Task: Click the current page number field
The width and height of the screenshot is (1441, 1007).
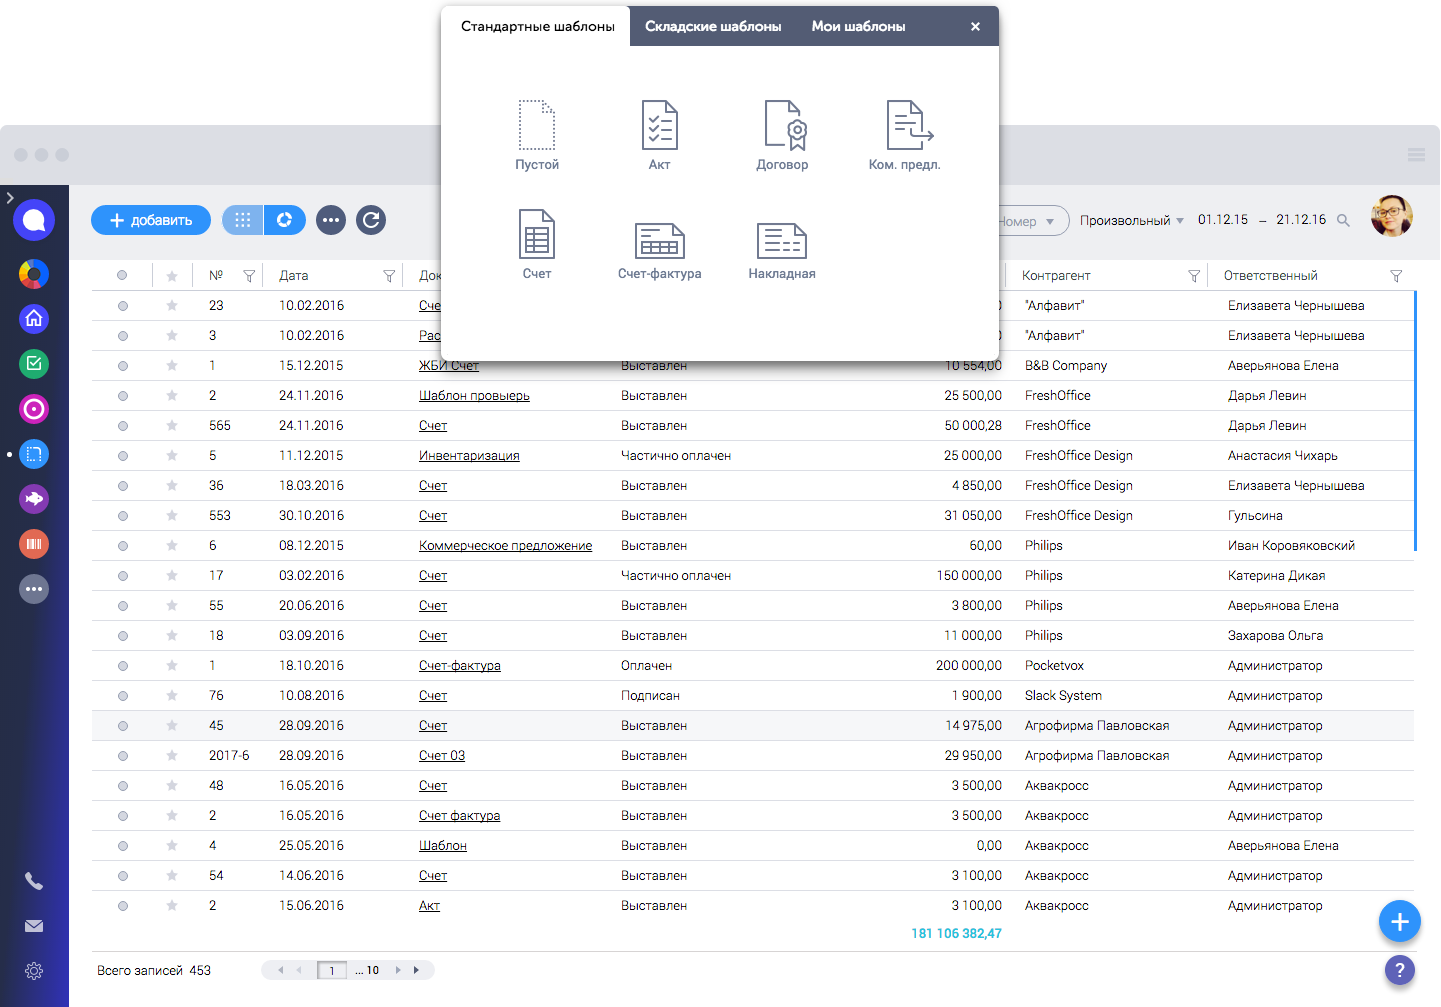Action: tap(332, 970)
